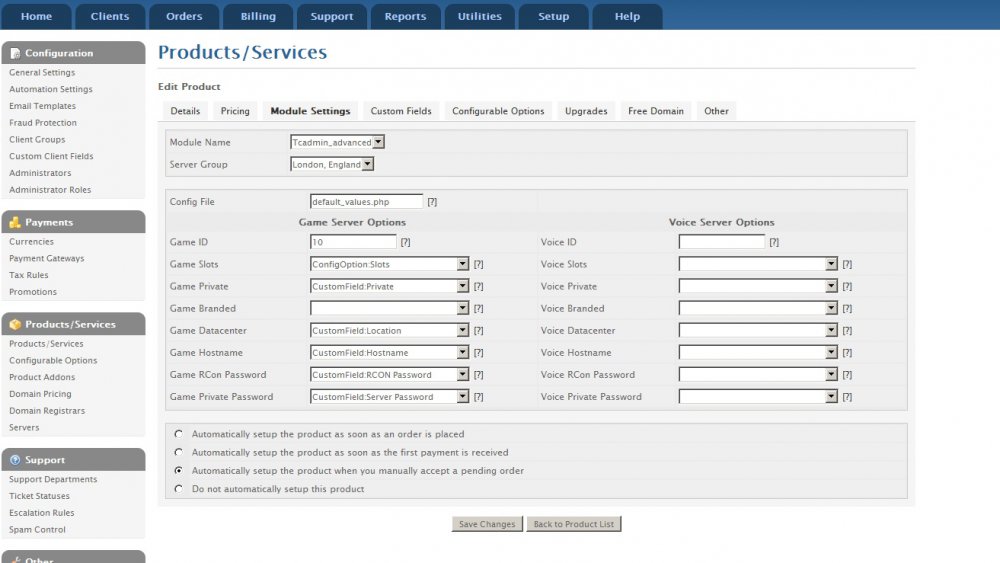Click the Products/Services box icon in sidebar
This screenshot has width=1000, height=563.
click(x=15, y=324)
